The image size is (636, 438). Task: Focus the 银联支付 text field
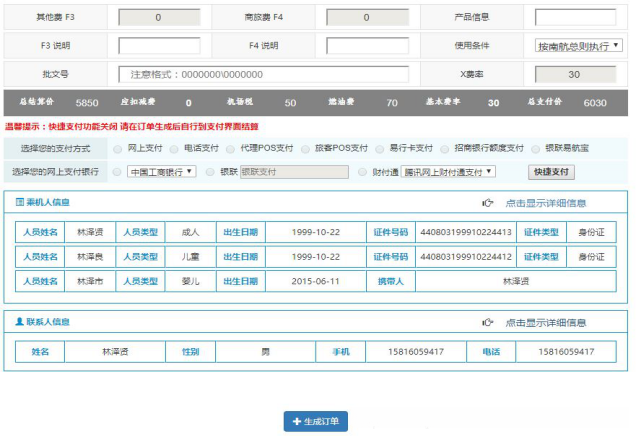coord(294,172)
